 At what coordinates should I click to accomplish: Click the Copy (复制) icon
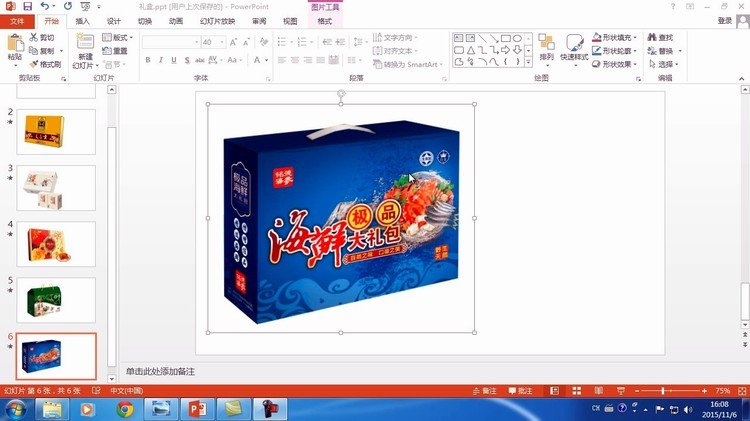pyautogui.click(x=33, y=51)
